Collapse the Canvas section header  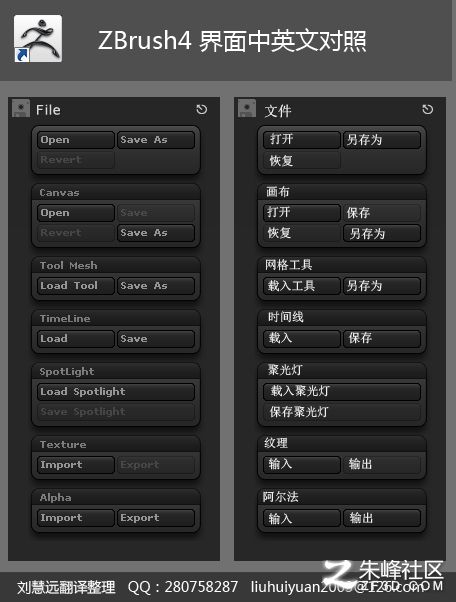coord(116,192)
